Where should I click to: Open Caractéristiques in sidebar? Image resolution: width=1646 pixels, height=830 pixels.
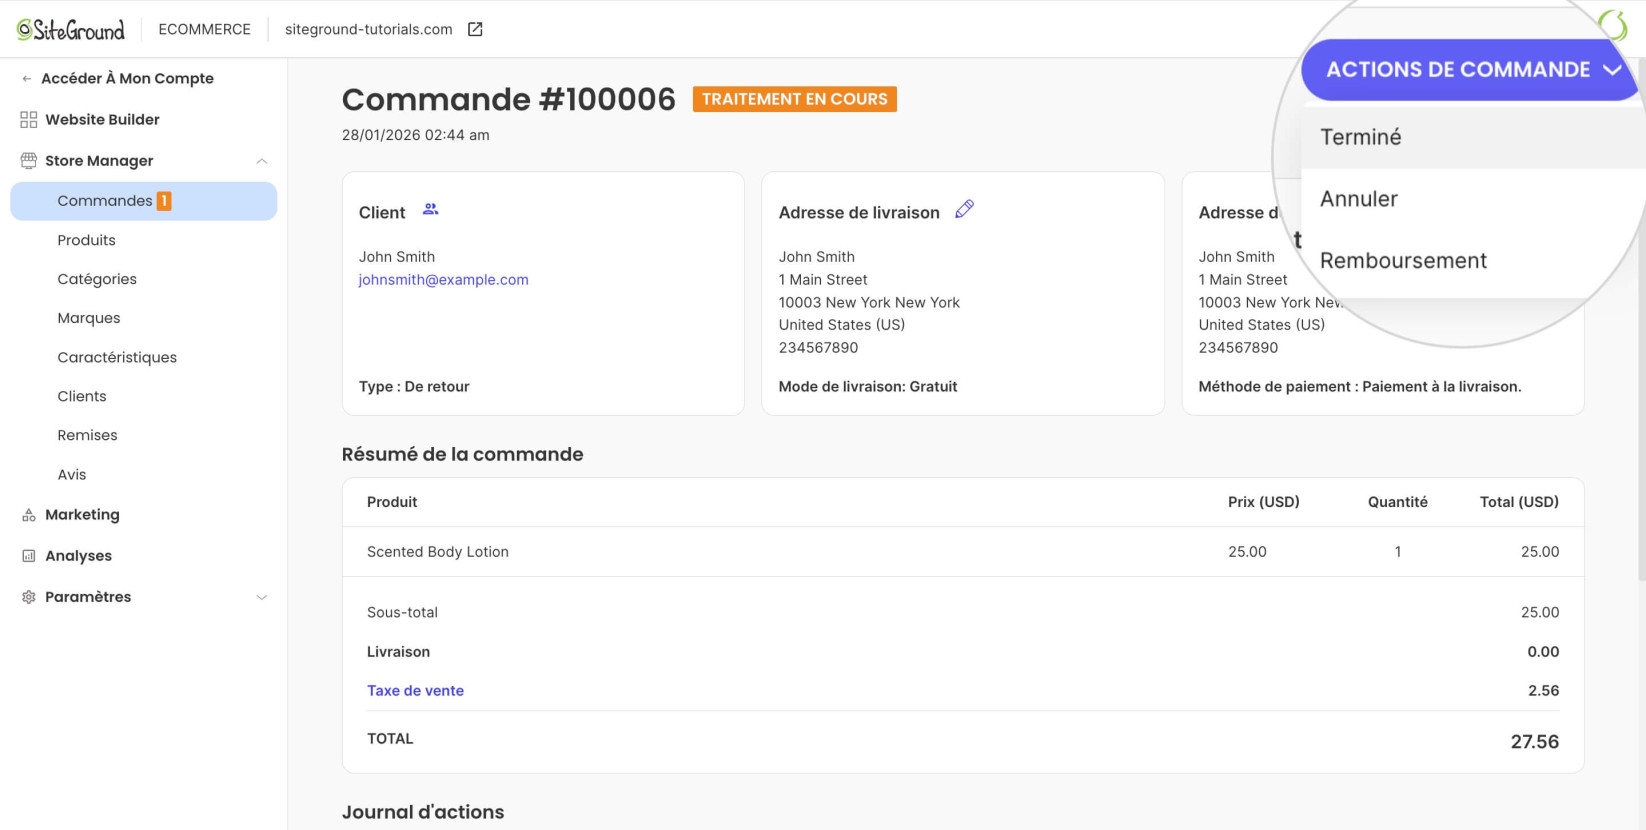(x=117, y=357)
